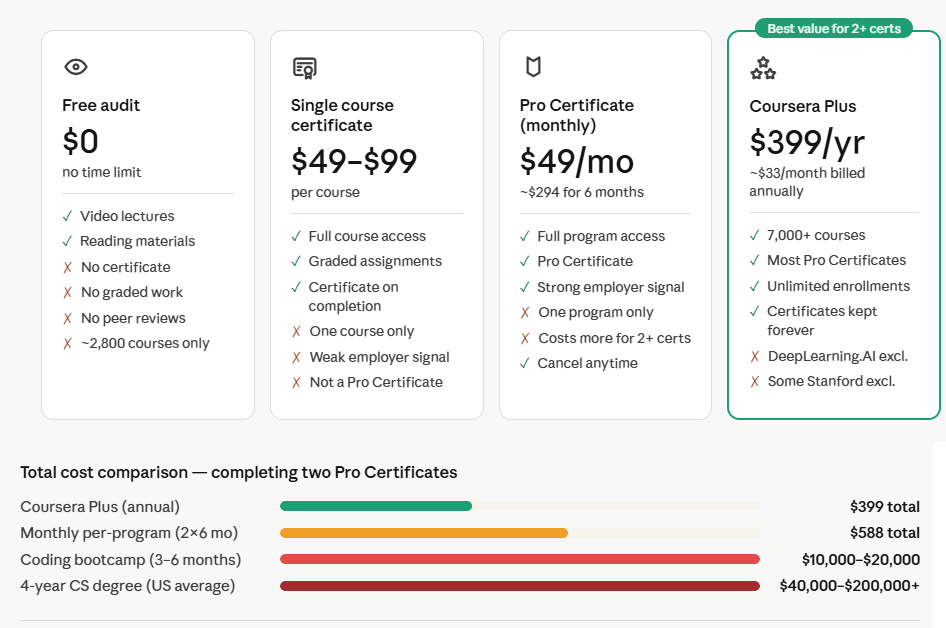Select the 'Pro Certificate (monthly)' heading

click(x=577, y=115)
